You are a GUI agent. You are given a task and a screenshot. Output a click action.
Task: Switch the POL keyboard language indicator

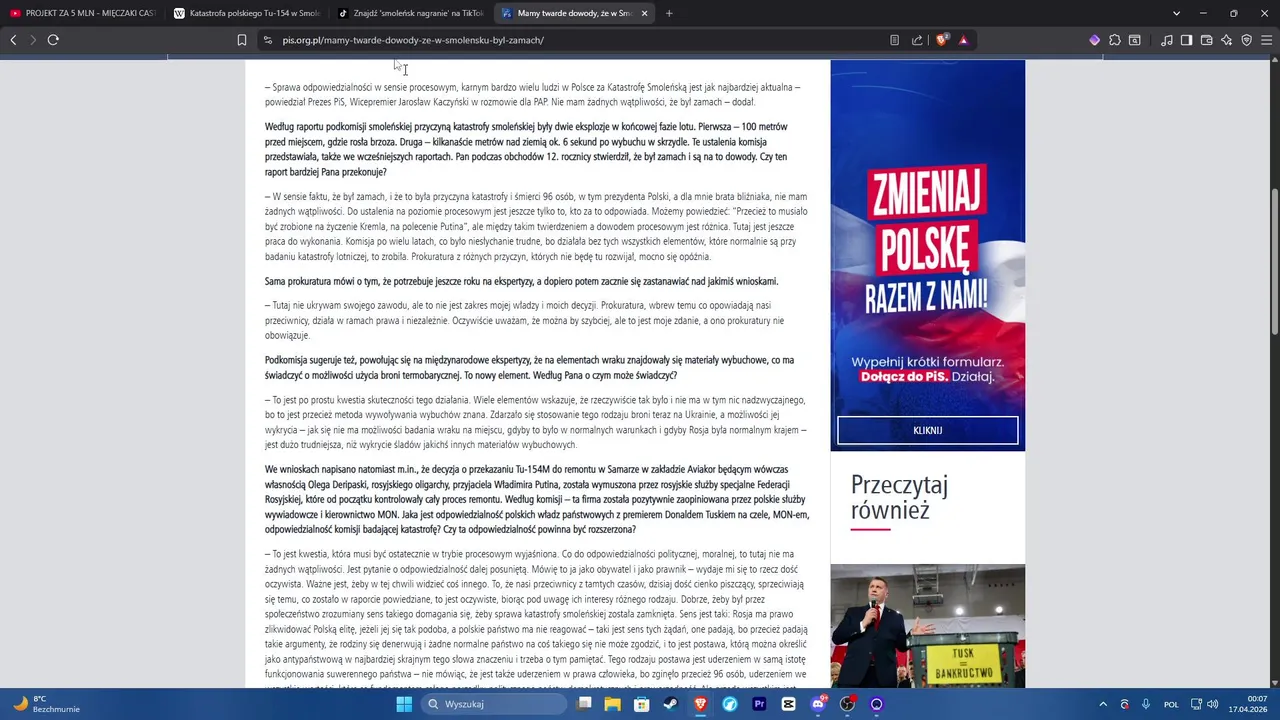(x=1171, y=704)
